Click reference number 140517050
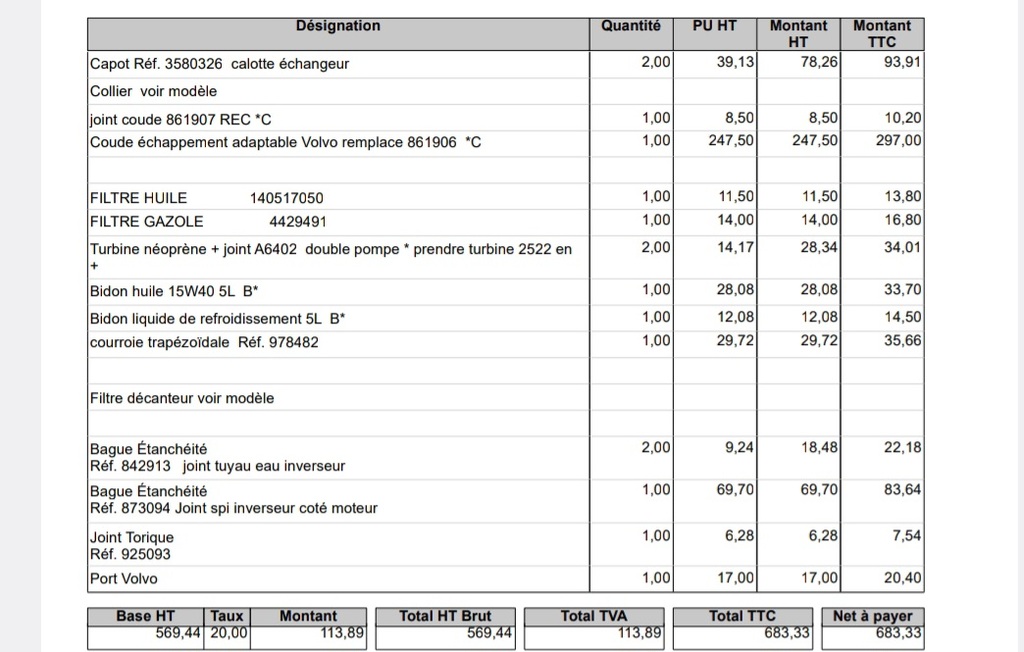 click(286, 198)
